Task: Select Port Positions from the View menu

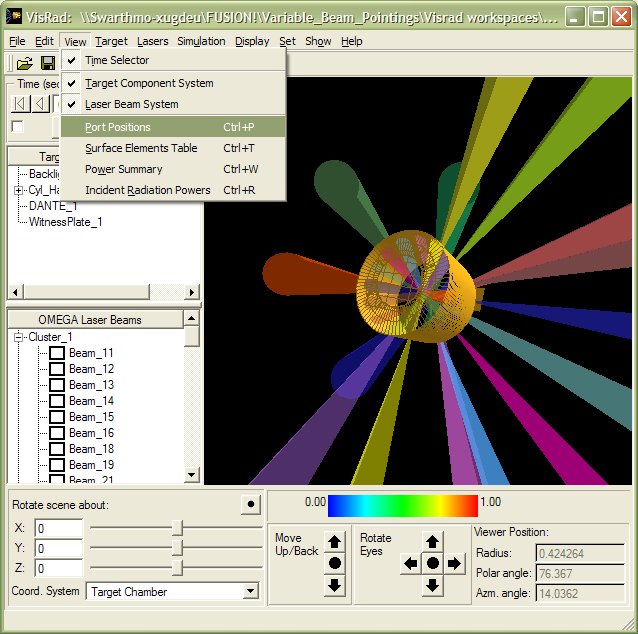Action: (118, 127)
